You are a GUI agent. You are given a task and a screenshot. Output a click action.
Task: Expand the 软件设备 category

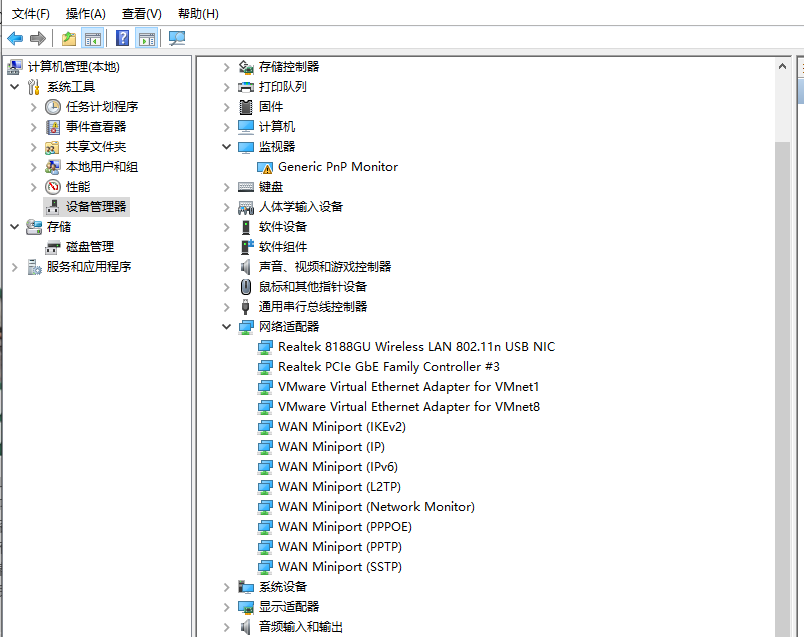click(227, 227)
